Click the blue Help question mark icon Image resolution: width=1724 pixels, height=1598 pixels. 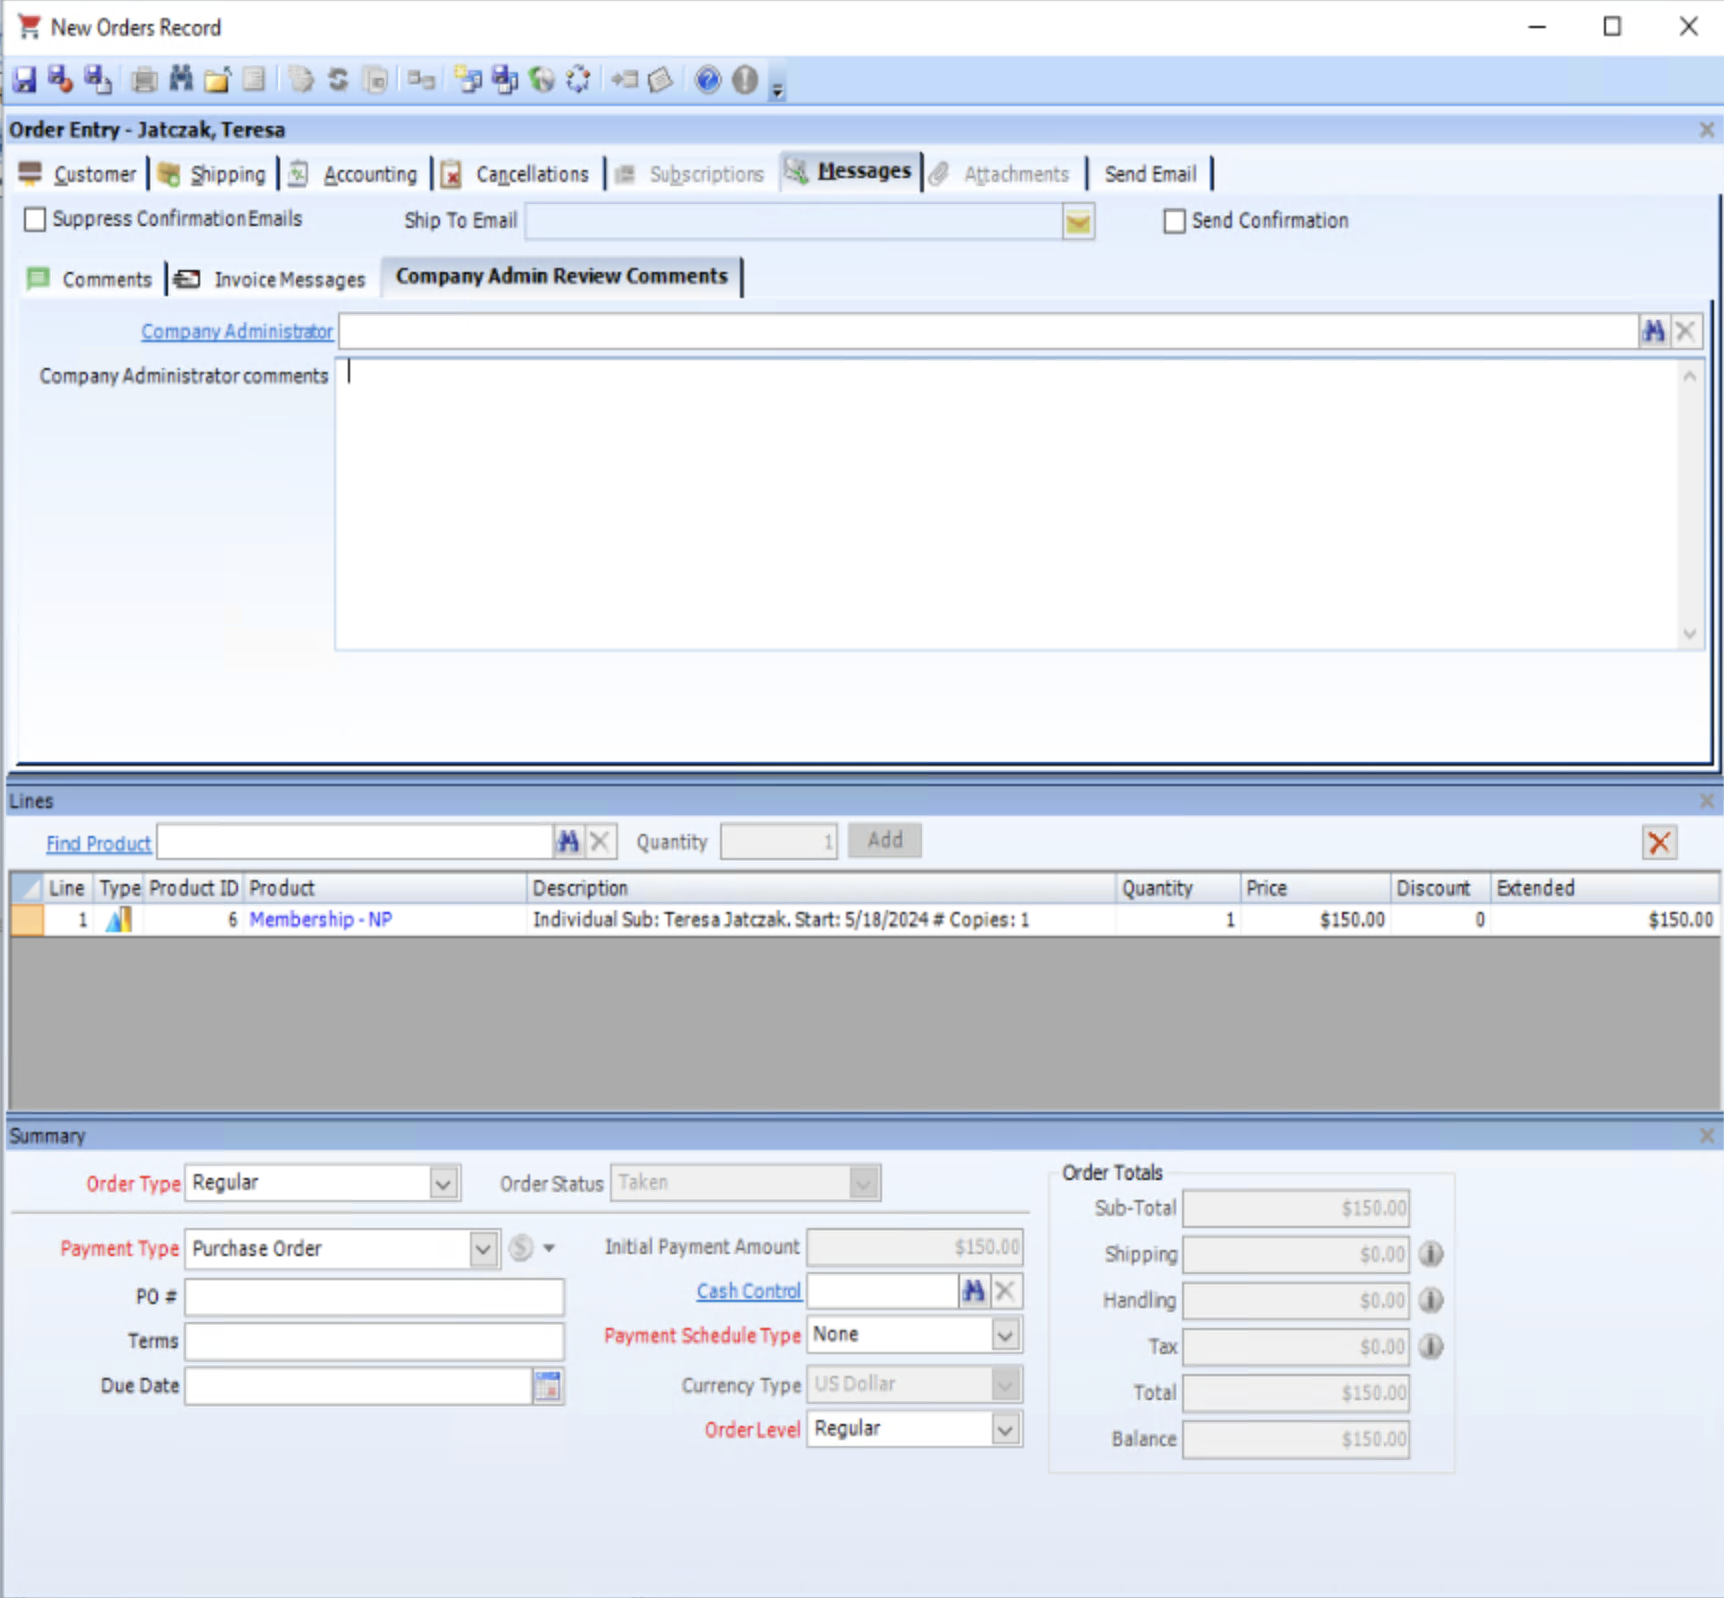tap(707, 80)
